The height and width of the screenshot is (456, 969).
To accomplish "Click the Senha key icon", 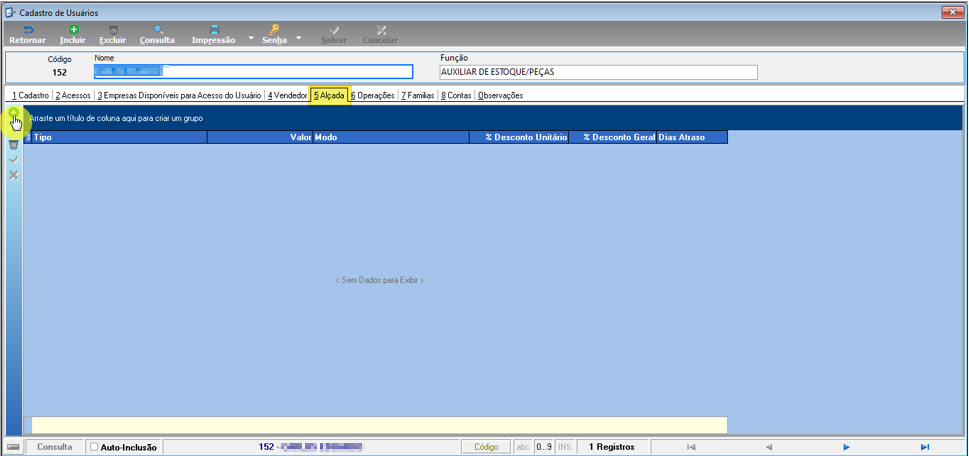I will [x=274, y=29].
